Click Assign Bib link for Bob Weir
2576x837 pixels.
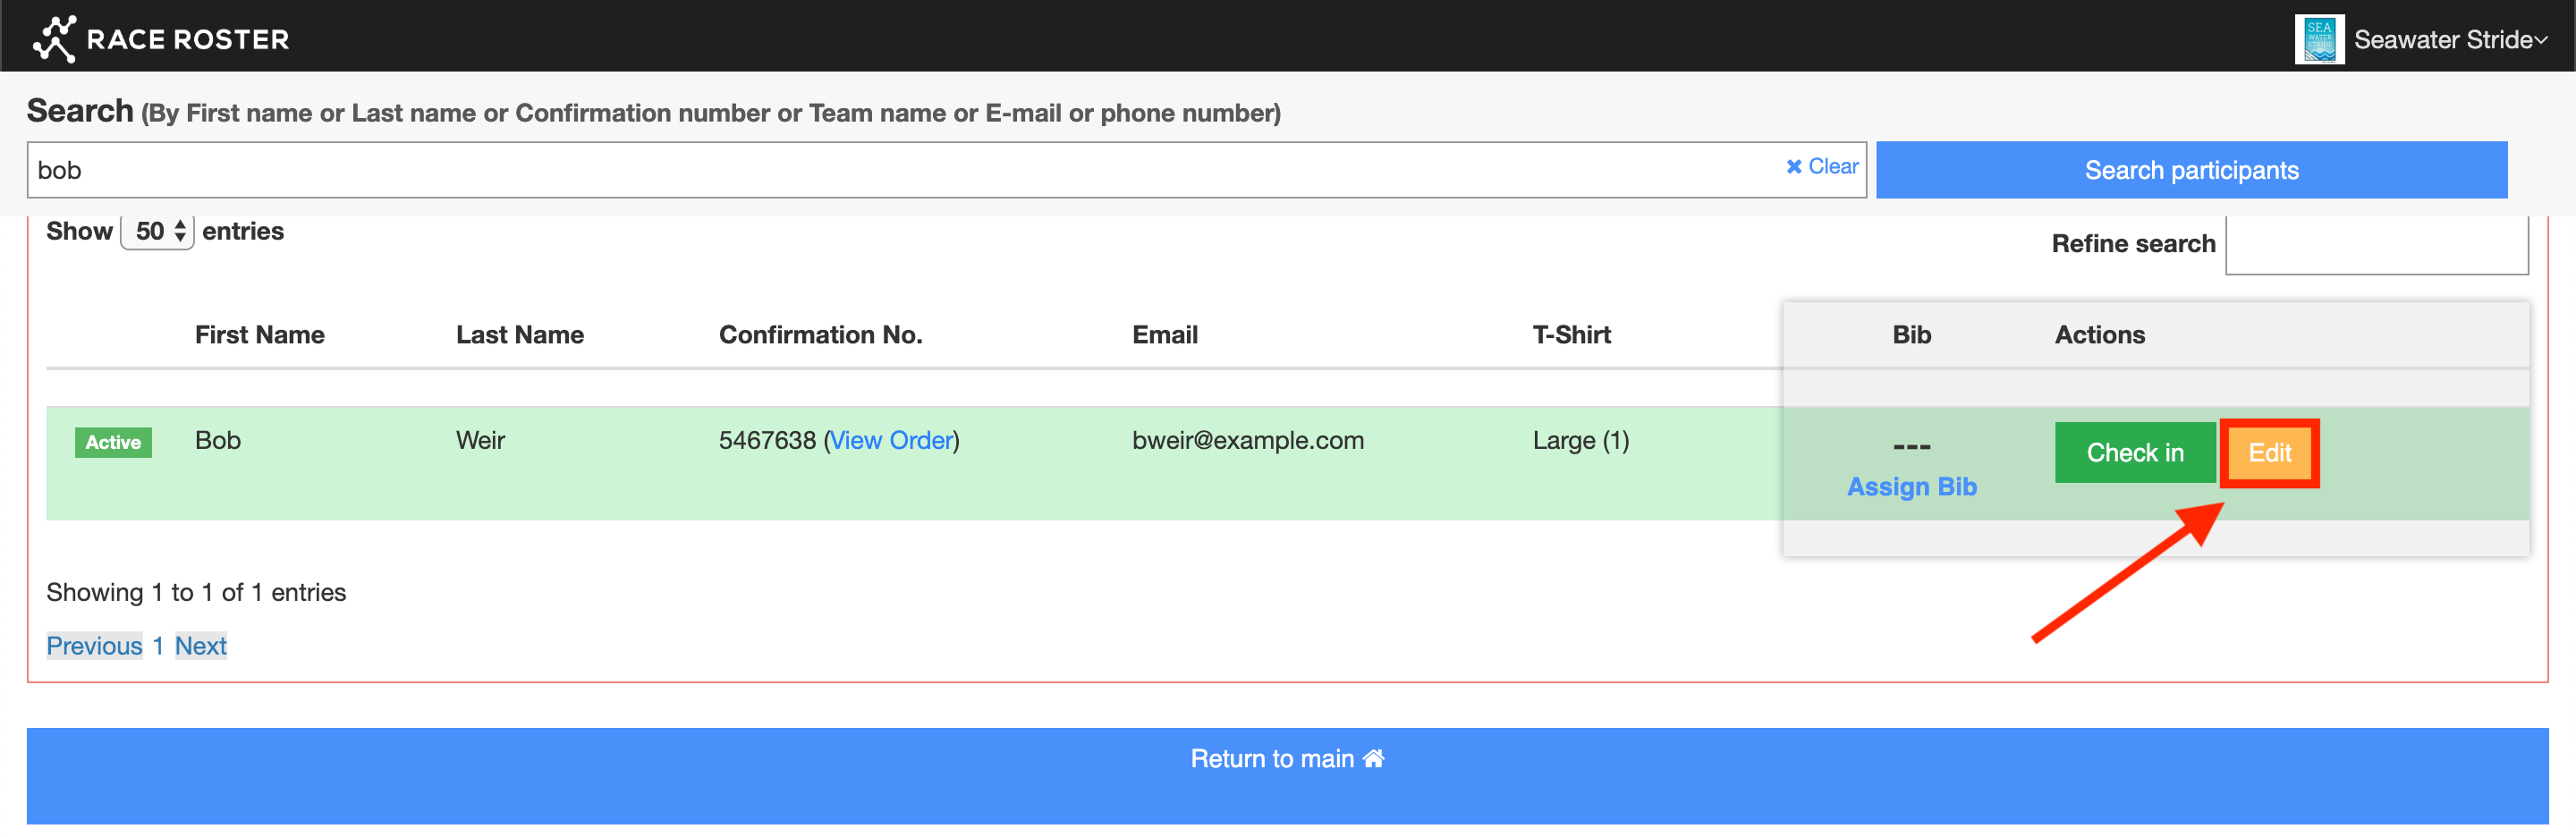pos(1911,487)
